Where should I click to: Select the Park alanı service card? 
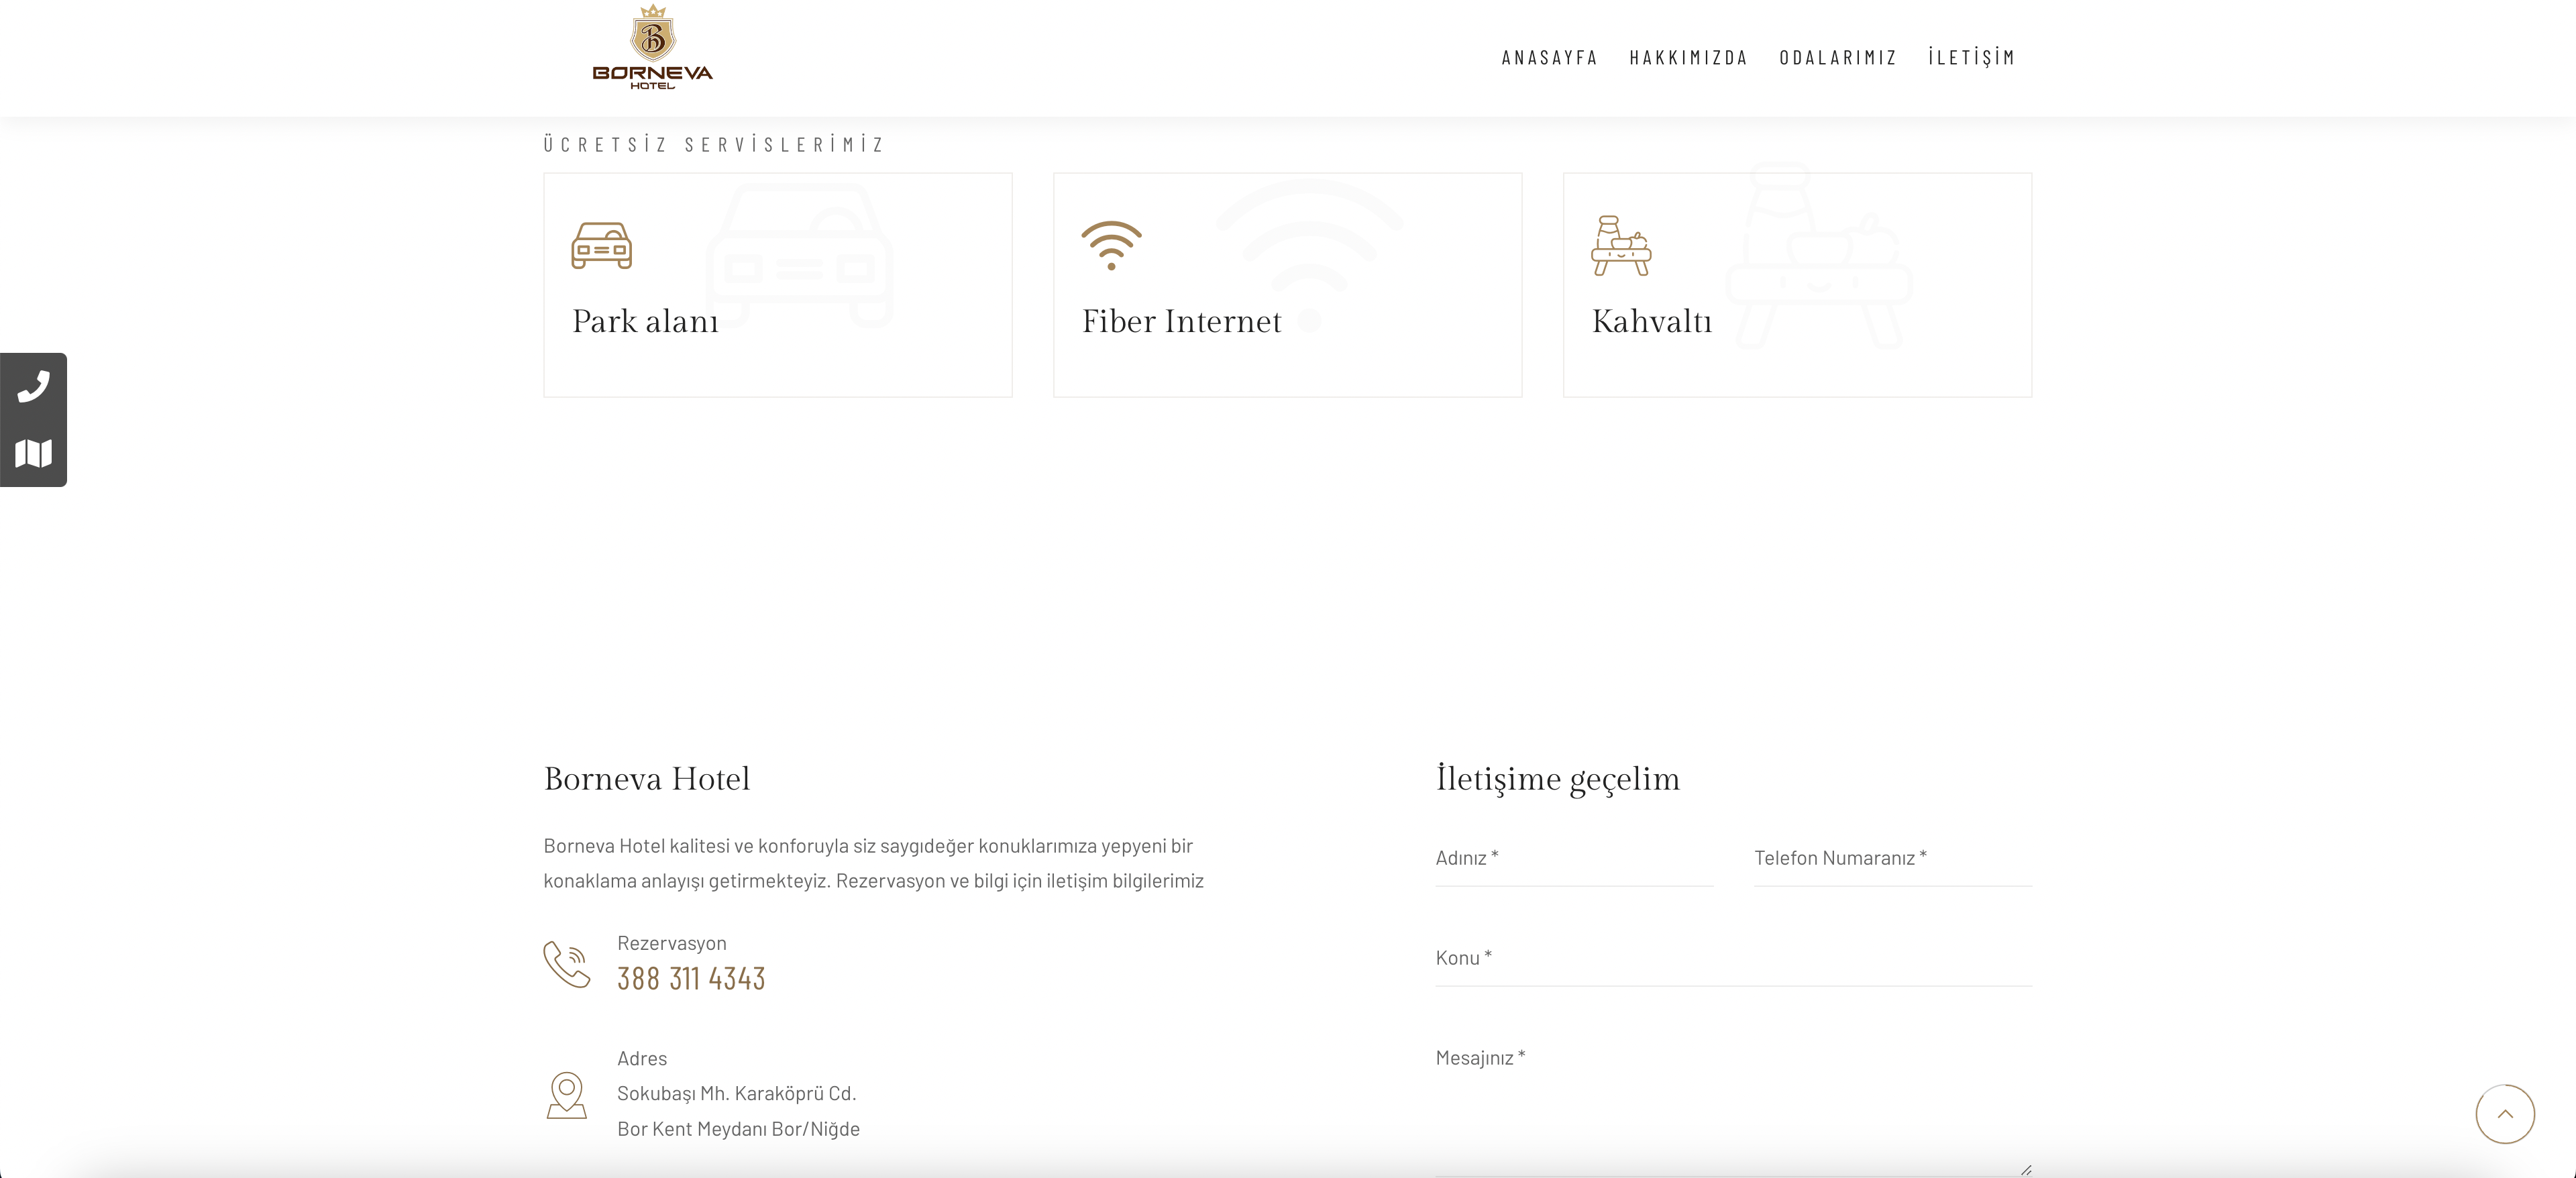777,285
